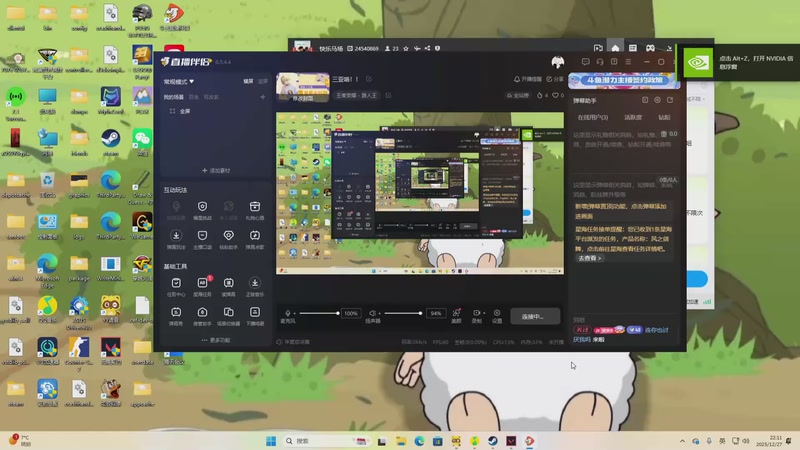
Task: Click the settings icon in 弹幕助手 header
Action: click(x=657, y=101)
